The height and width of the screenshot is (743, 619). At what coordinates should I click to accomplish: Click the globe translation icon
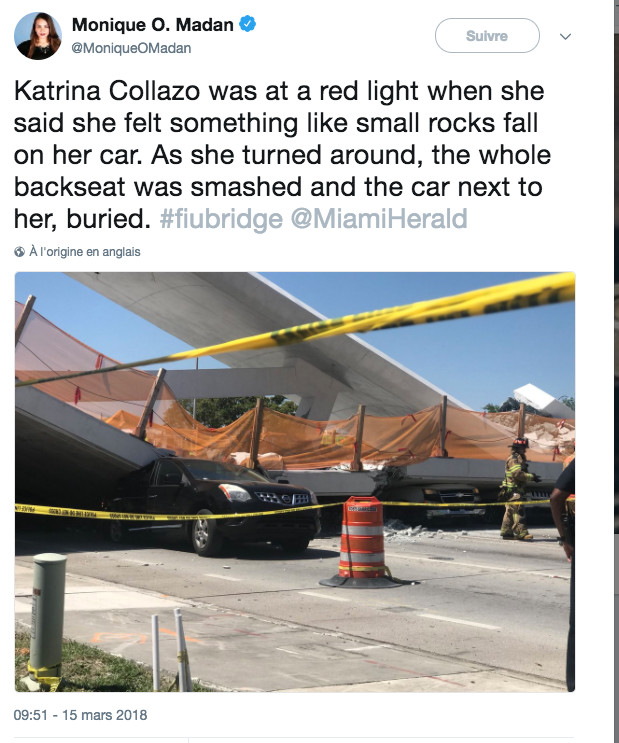[x=19, y=252]
